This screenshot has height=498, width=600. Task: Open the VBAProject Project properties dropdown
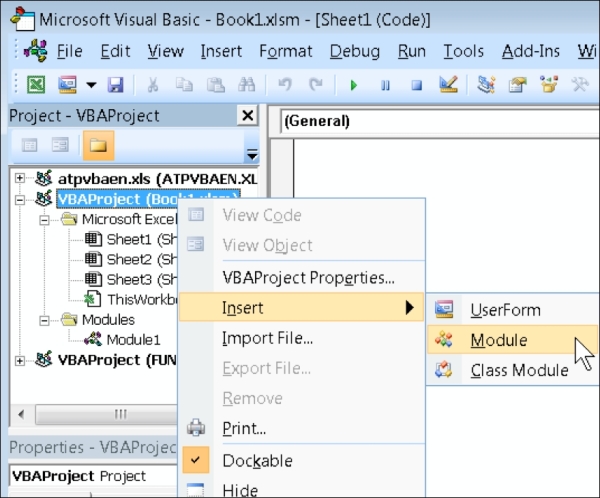[94, 476]
